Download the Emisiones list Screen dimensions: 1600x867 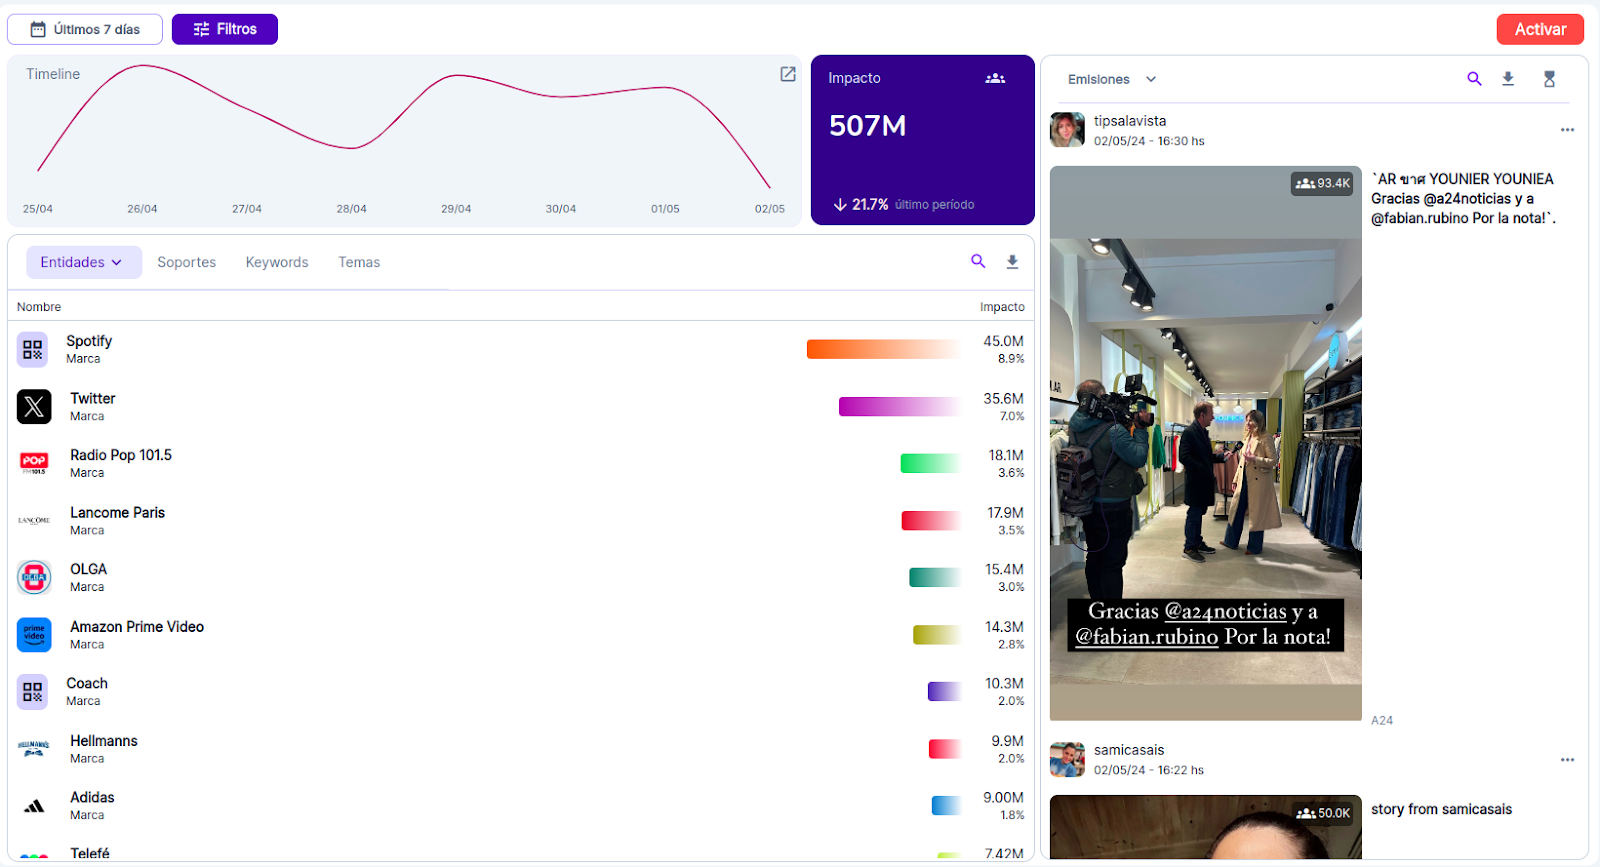tap(1508, 79)
